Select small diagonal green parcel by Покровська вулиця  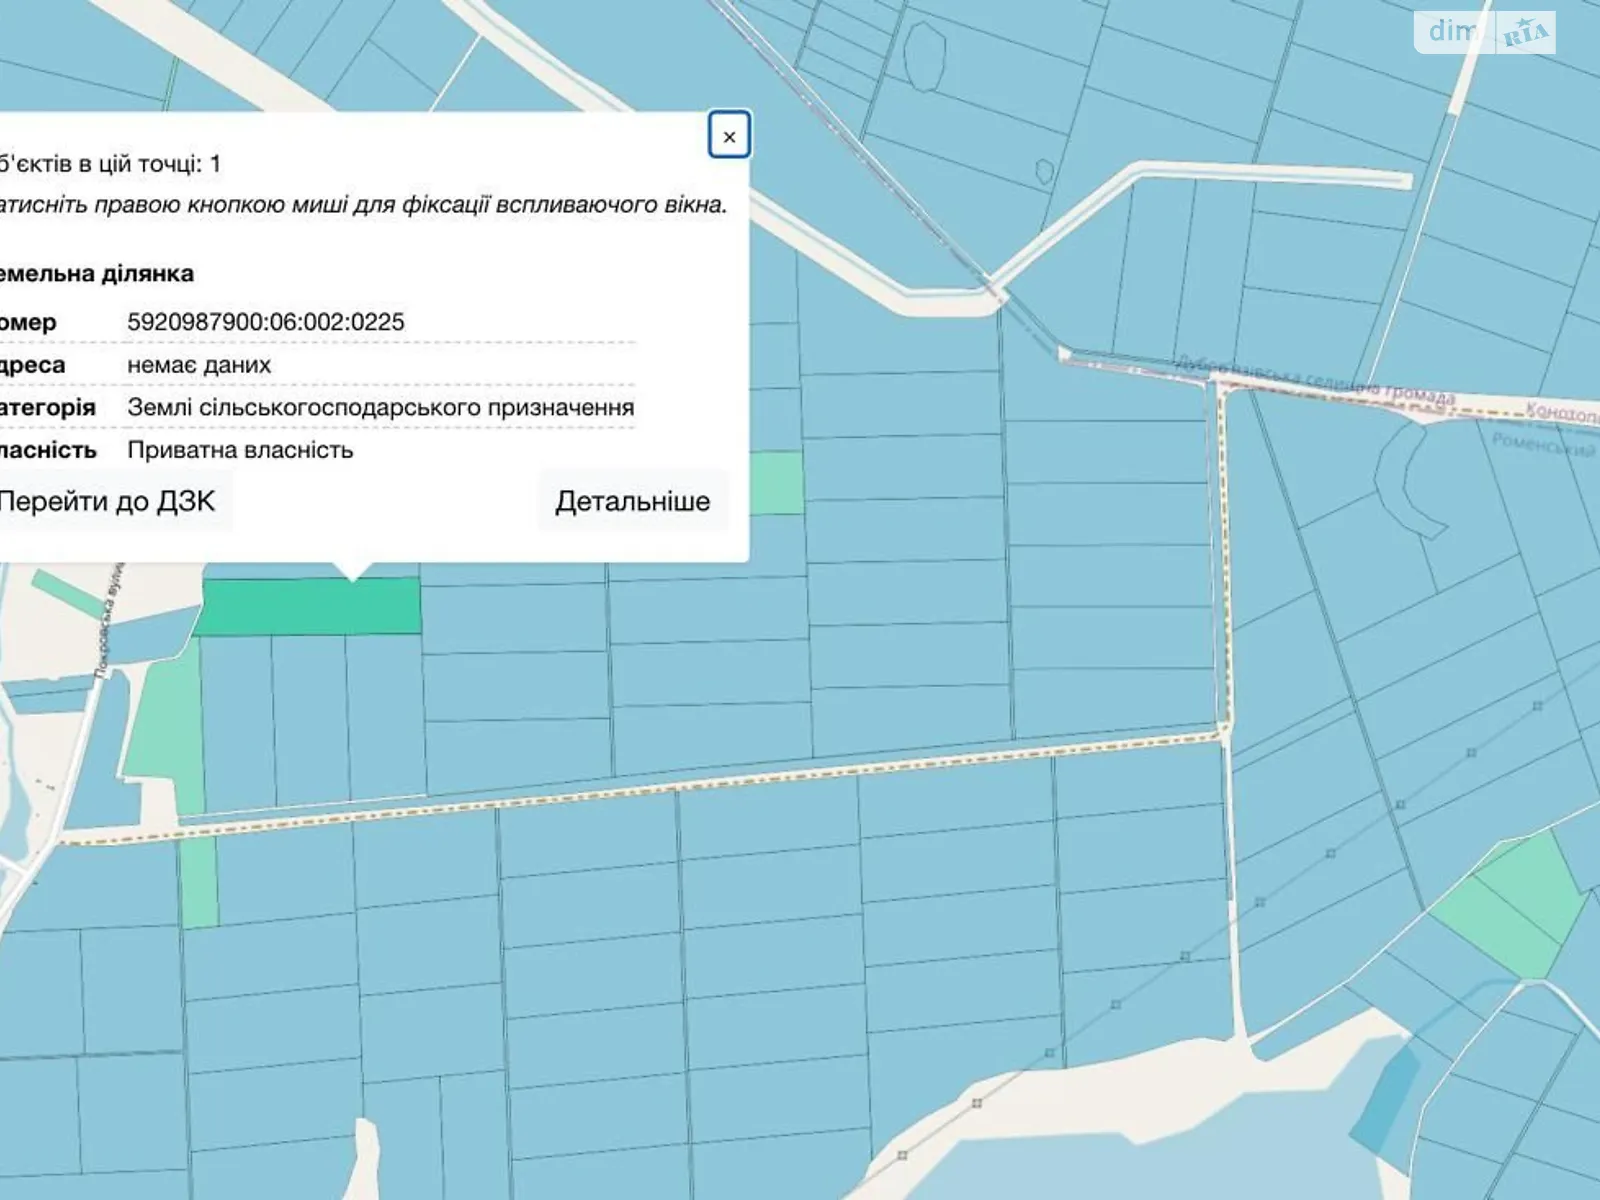pyautogui.click(x=66, y=594)
